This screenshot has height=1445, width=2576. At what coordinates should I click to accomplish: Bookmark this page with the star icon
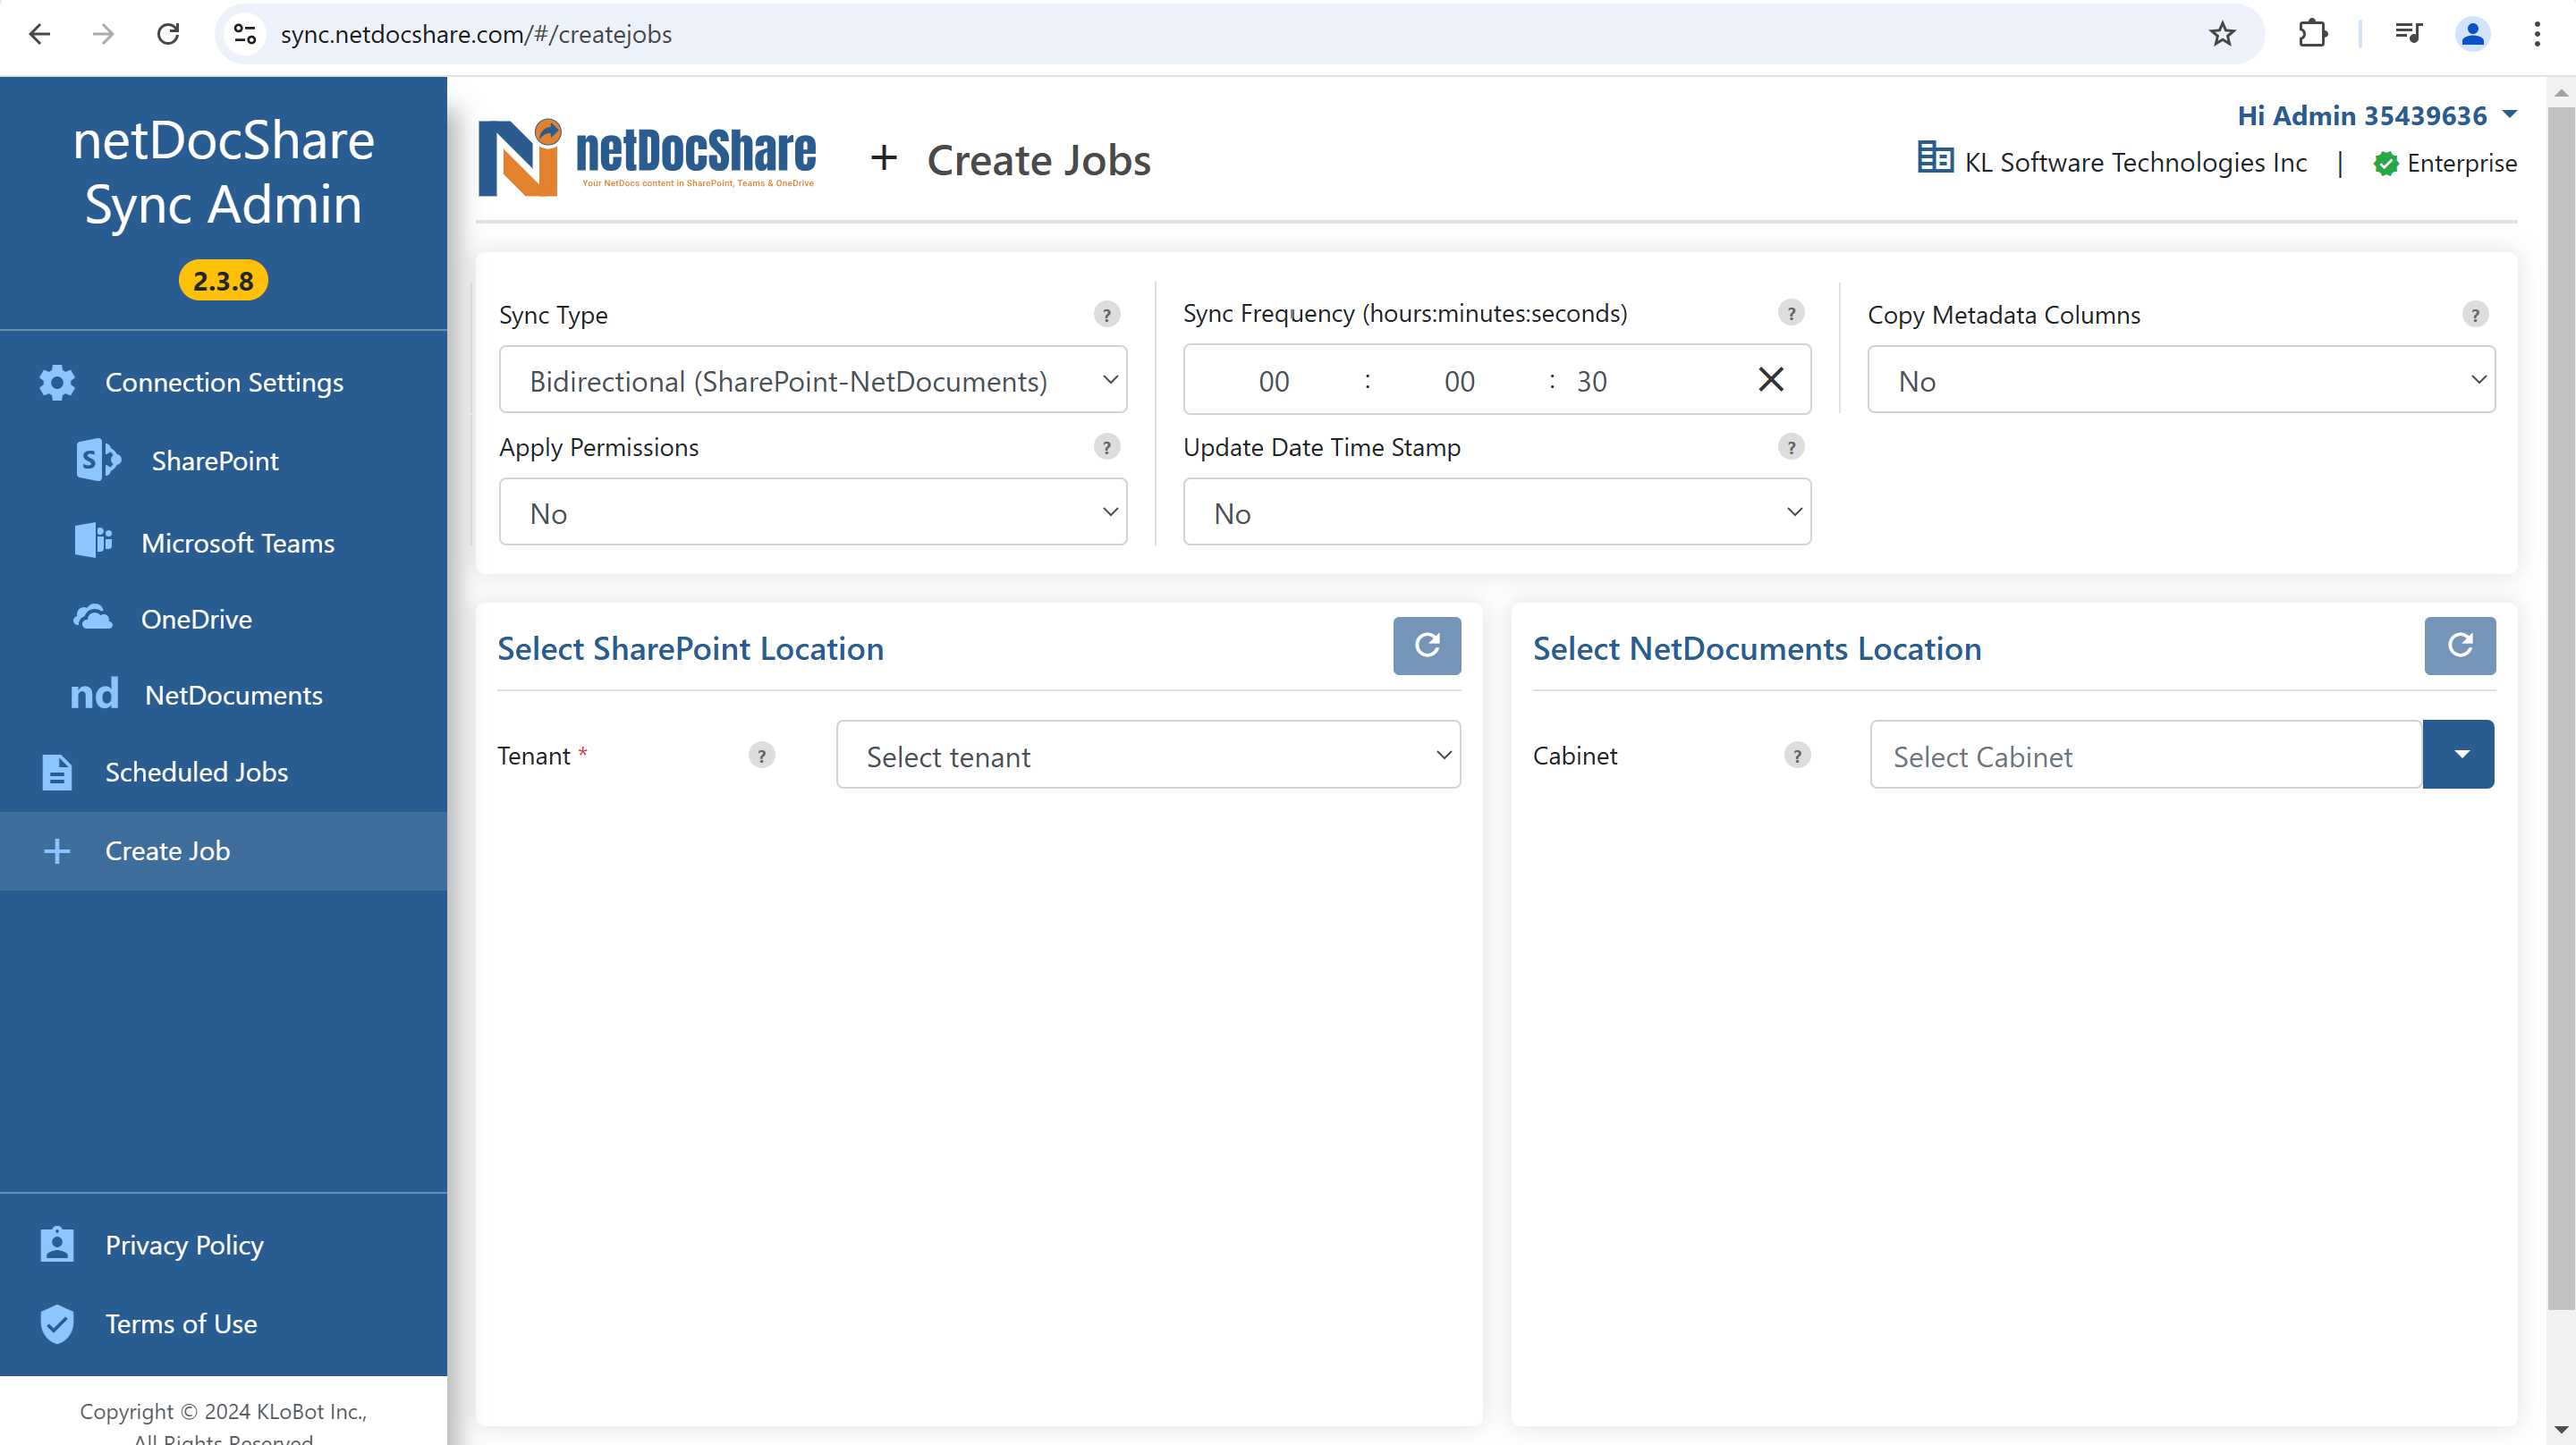(2222, 34)
